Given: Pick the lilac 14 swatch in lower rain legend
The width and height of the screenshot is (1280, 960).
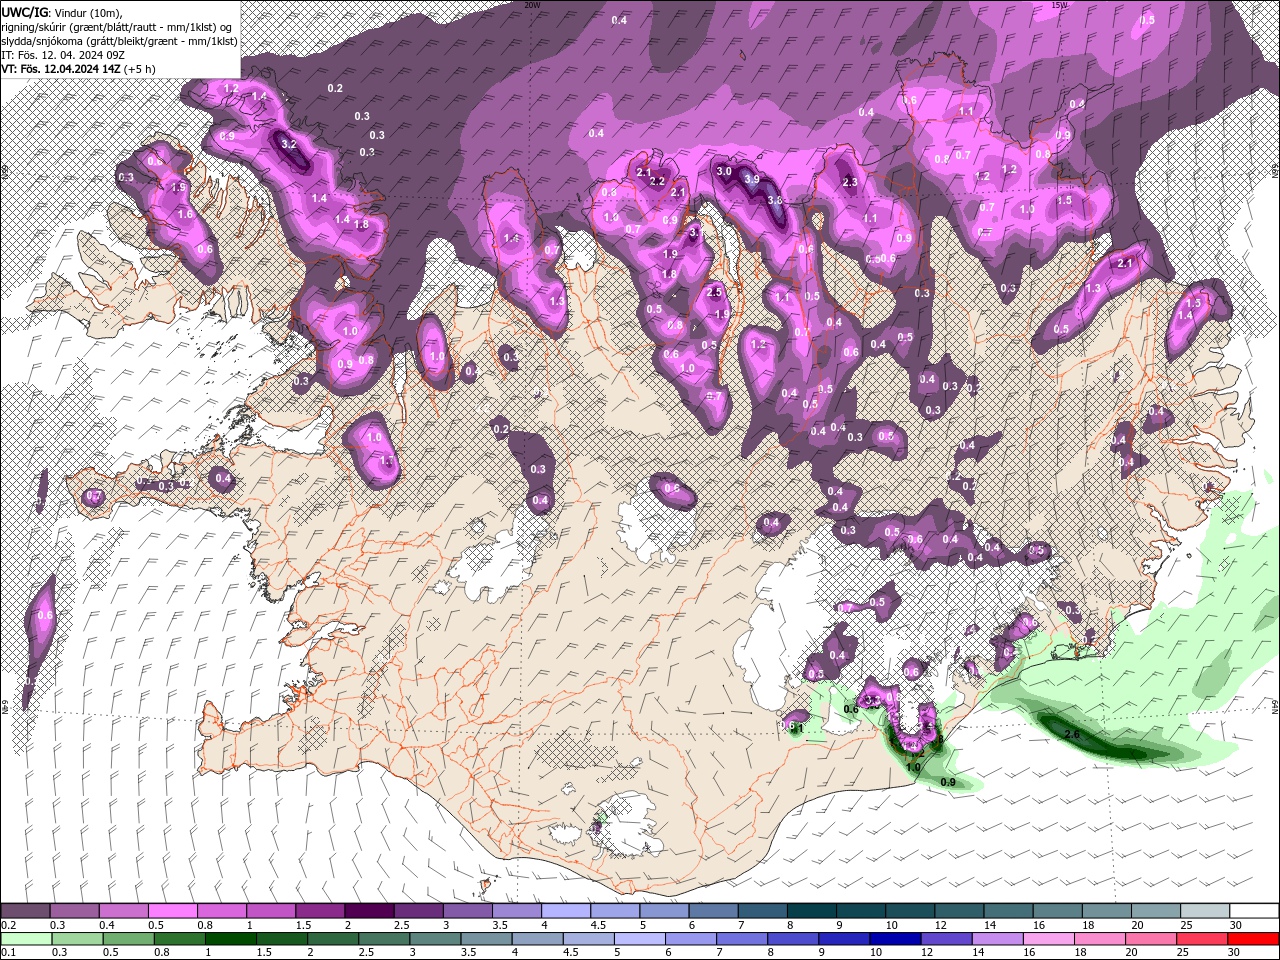Looking at the screenshot, I should click(x=997, y=939).
